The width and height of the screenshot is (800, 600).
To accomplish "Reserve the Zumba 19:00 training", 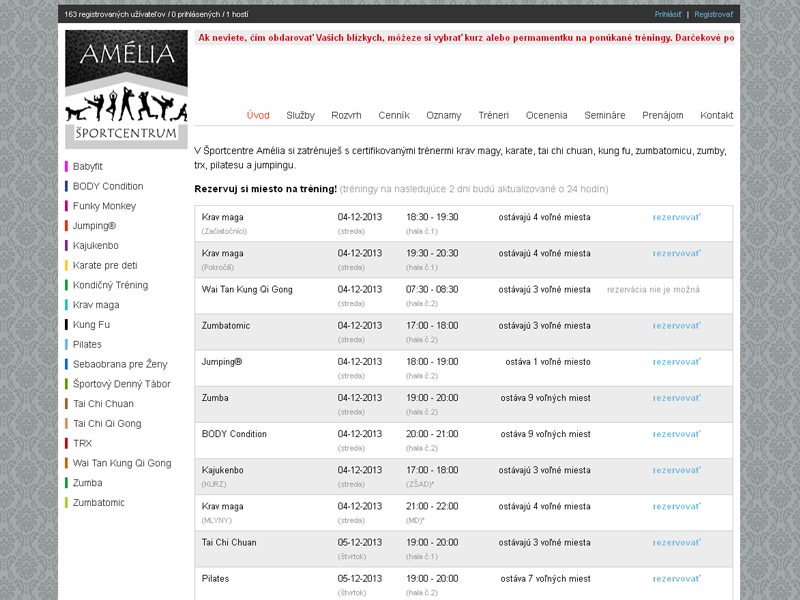I will coord(677,398).
